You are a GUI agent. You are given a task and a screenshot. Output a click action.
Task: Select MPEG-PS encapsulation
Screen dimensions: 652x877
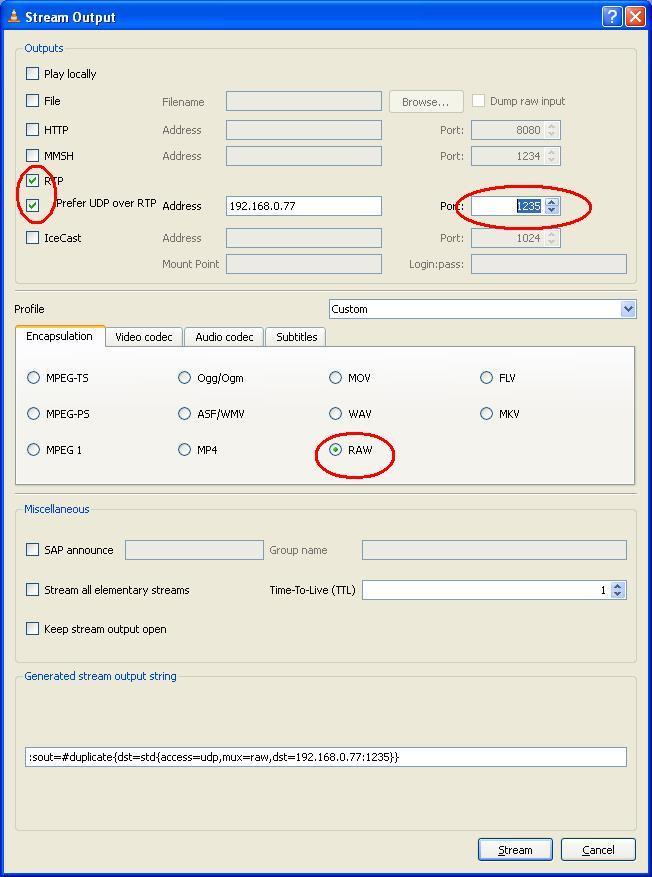tap(34, 413)
